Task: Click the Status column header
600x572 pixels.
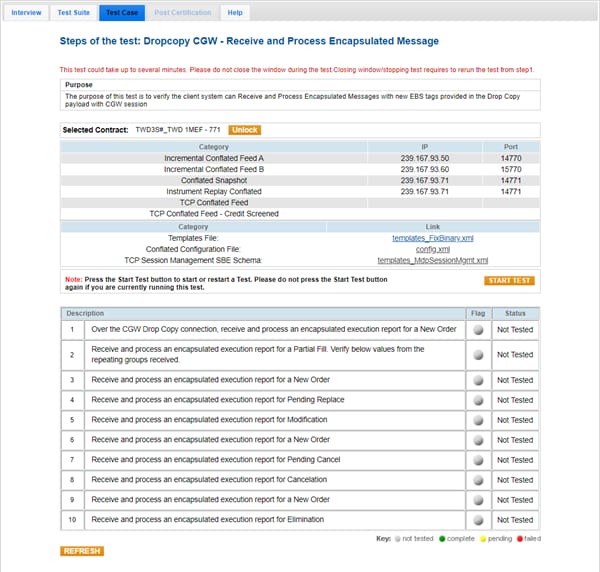Action: 514,313
